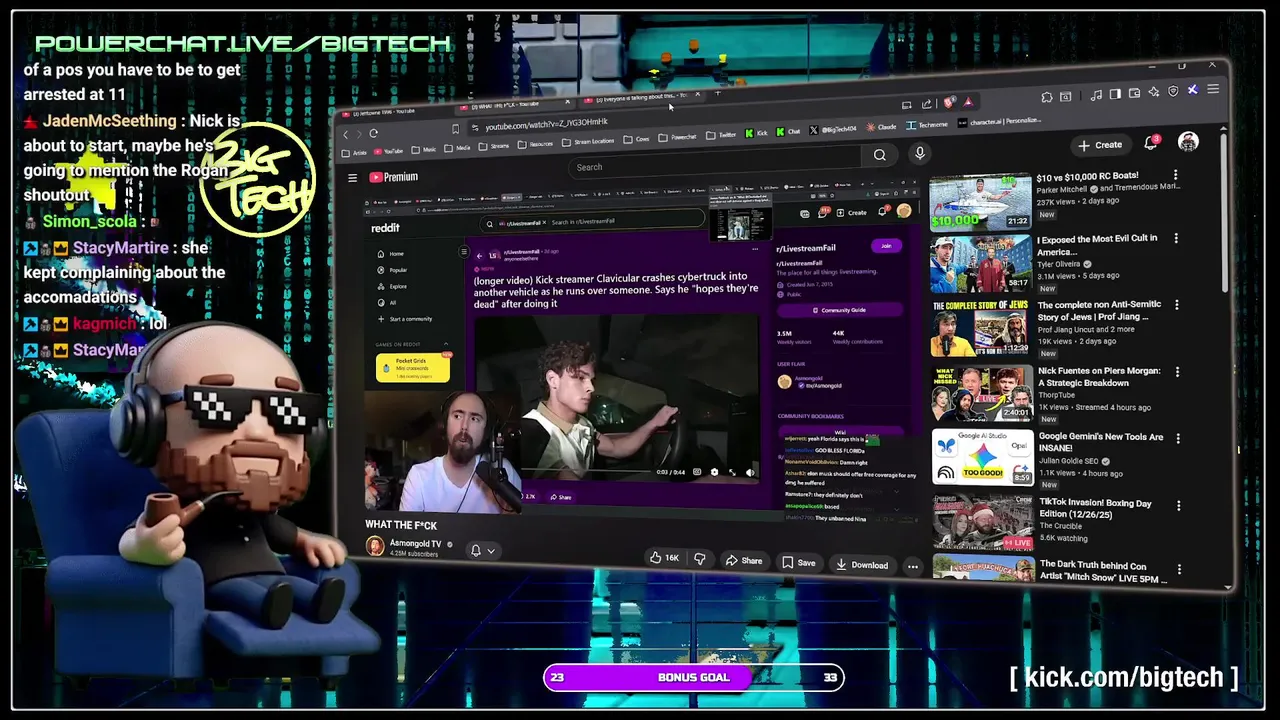The image size is (1280, 720).
Task: Expand the subscription bell notification dropdown
Action: pos(483,551)
